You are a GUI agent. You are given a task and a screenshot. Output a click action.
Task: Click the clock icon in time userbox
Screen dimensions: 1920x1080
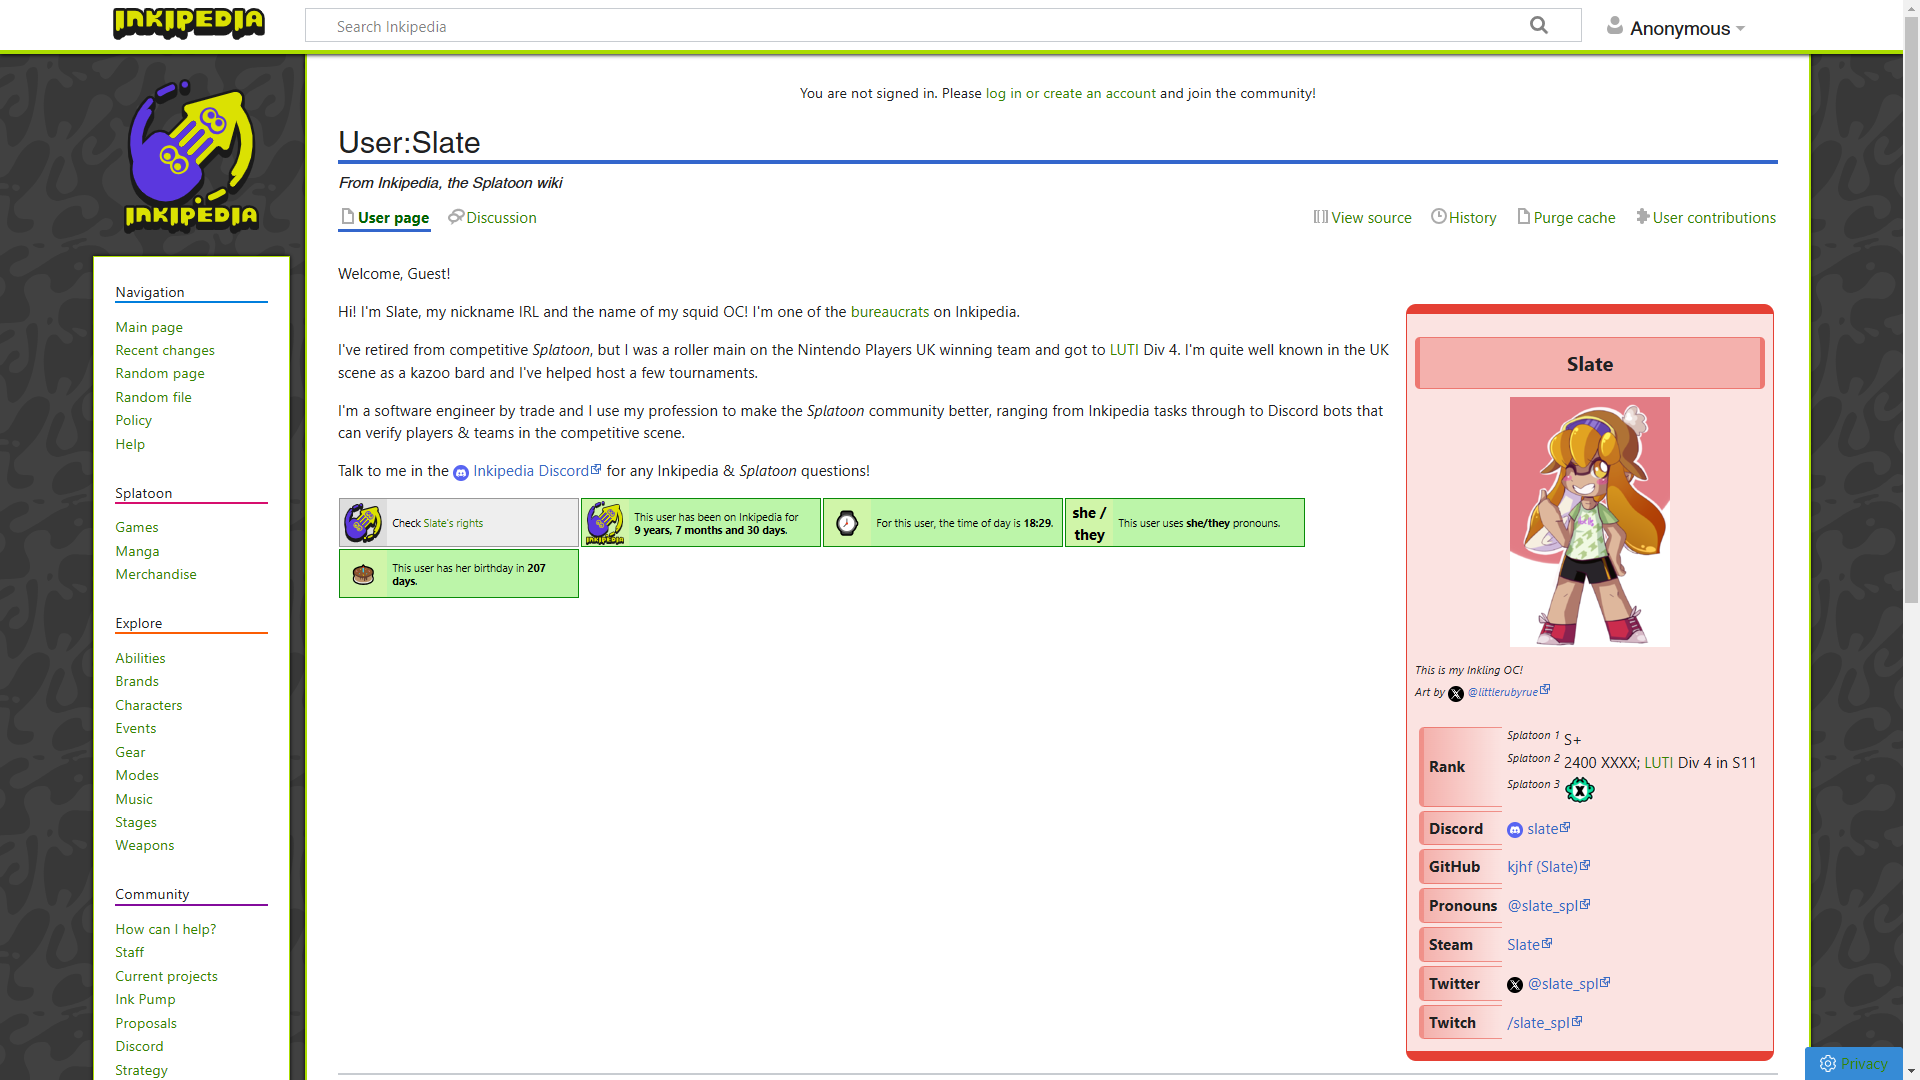[847, 523]
